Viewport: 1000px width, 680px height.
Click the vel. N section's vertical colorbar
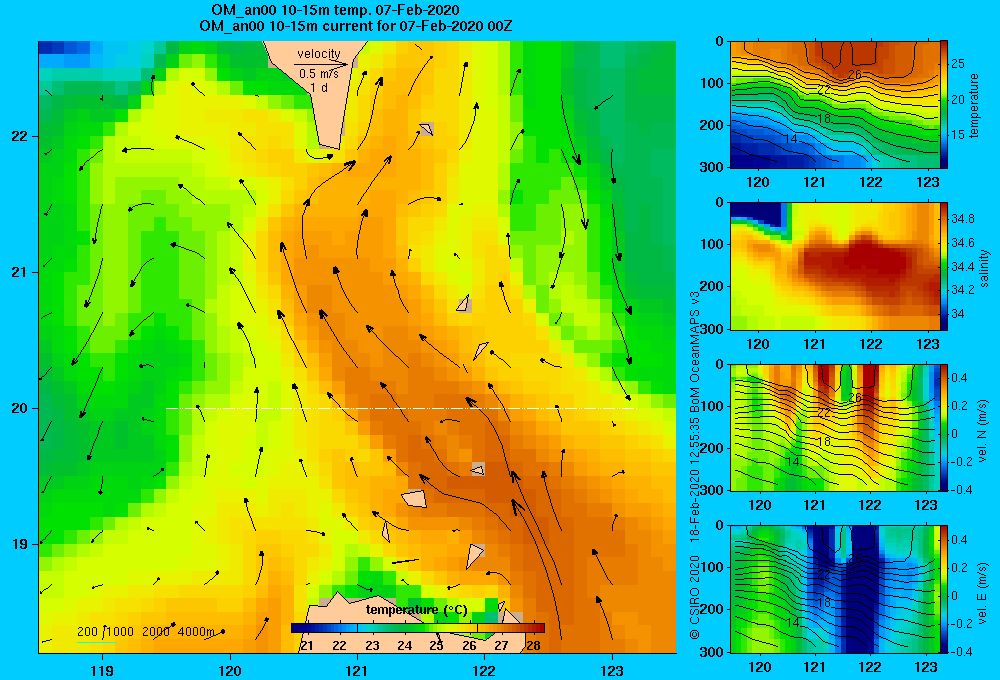pos(944,427)
